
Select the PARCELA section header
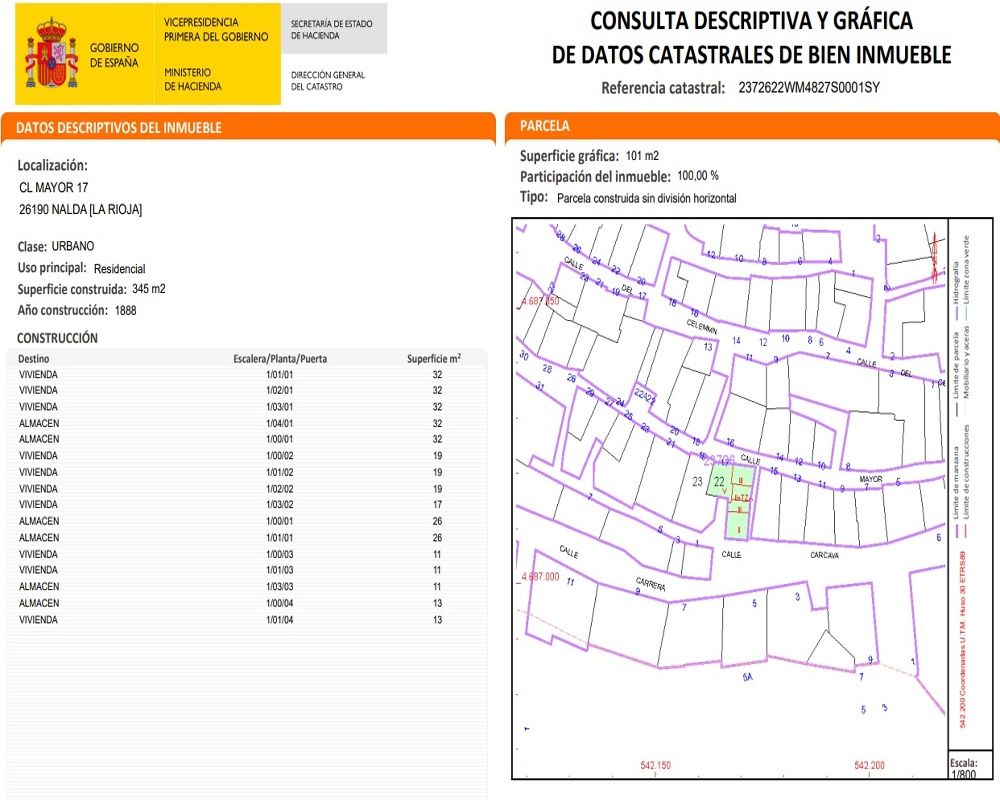(752, 126)
